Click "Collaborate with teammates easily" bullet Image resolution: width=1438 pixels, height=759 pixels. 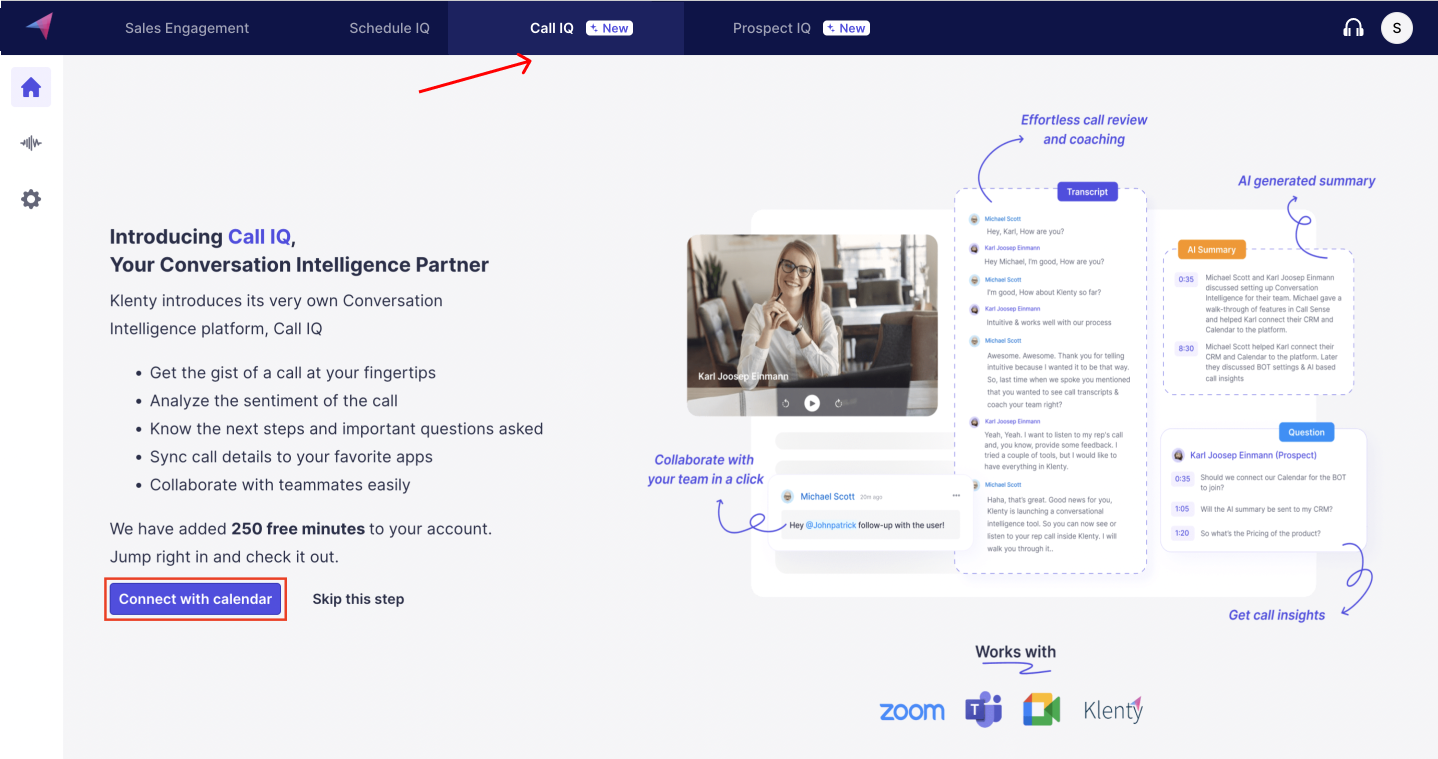click(x=280, y=485)
